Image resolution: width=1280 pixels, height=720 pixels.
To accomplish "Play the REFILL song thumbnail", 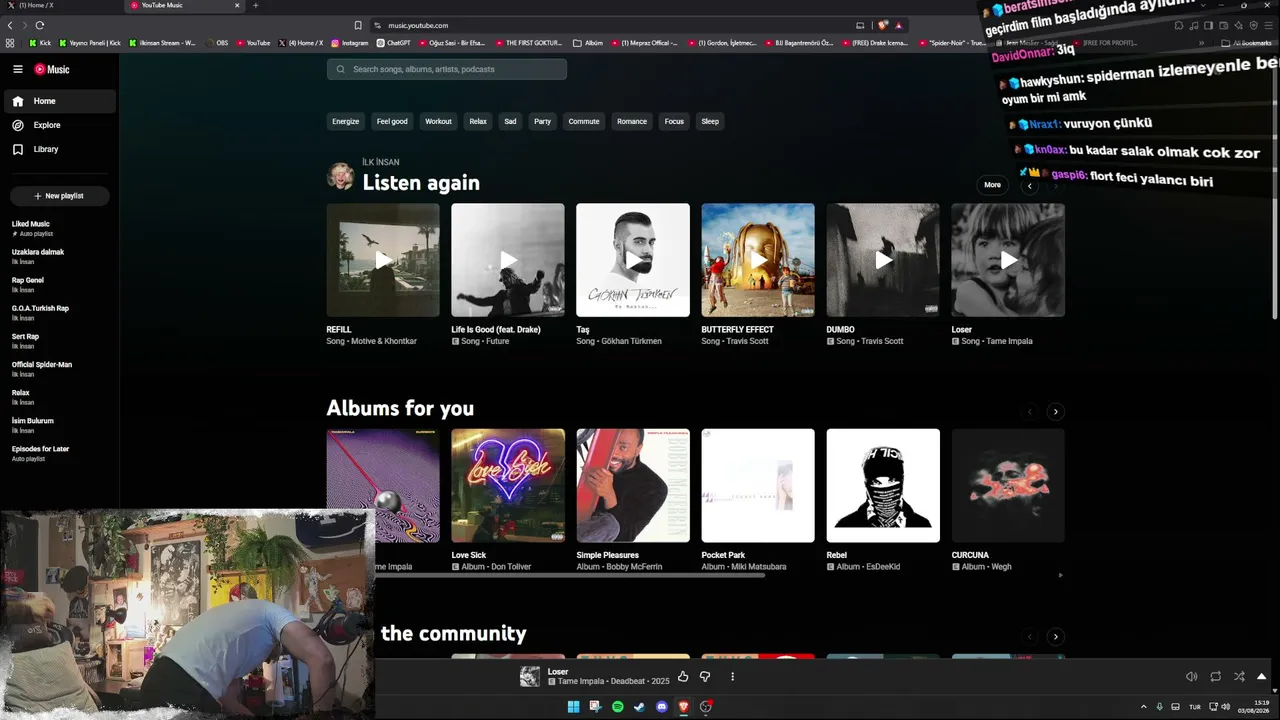I will pos(383,260).
